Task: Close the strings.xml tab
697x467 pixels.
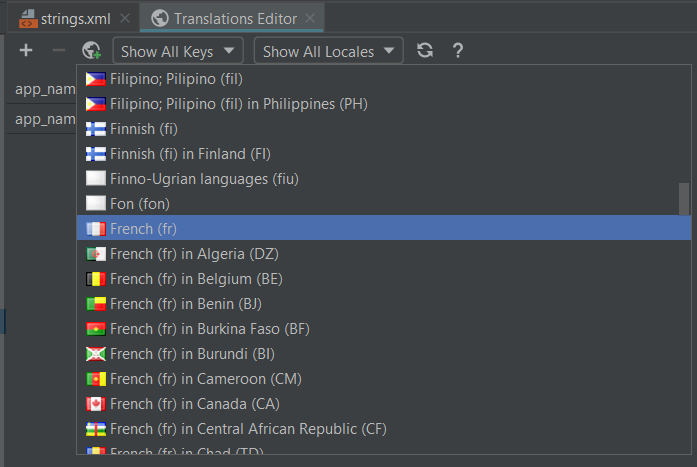Action: [x=124, y=18]
